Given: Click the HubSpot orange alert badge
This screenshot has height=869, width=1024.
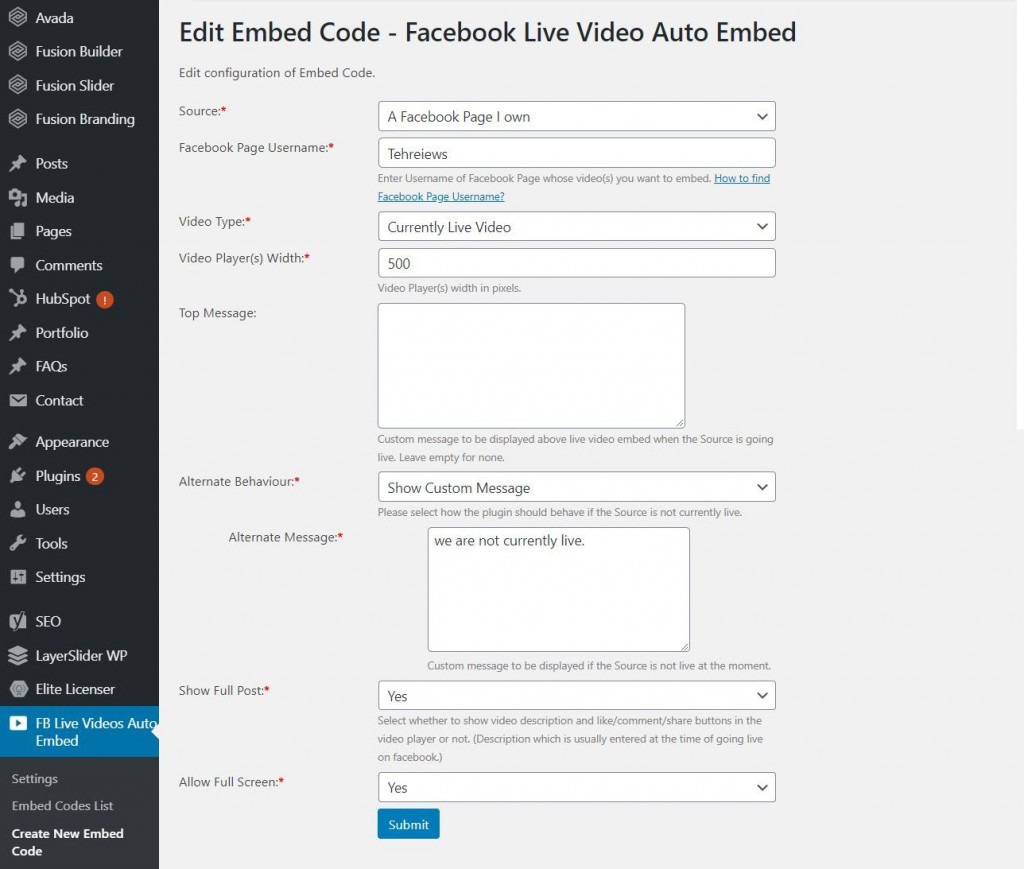Looking at the screenshot, I should click(104, 300).
